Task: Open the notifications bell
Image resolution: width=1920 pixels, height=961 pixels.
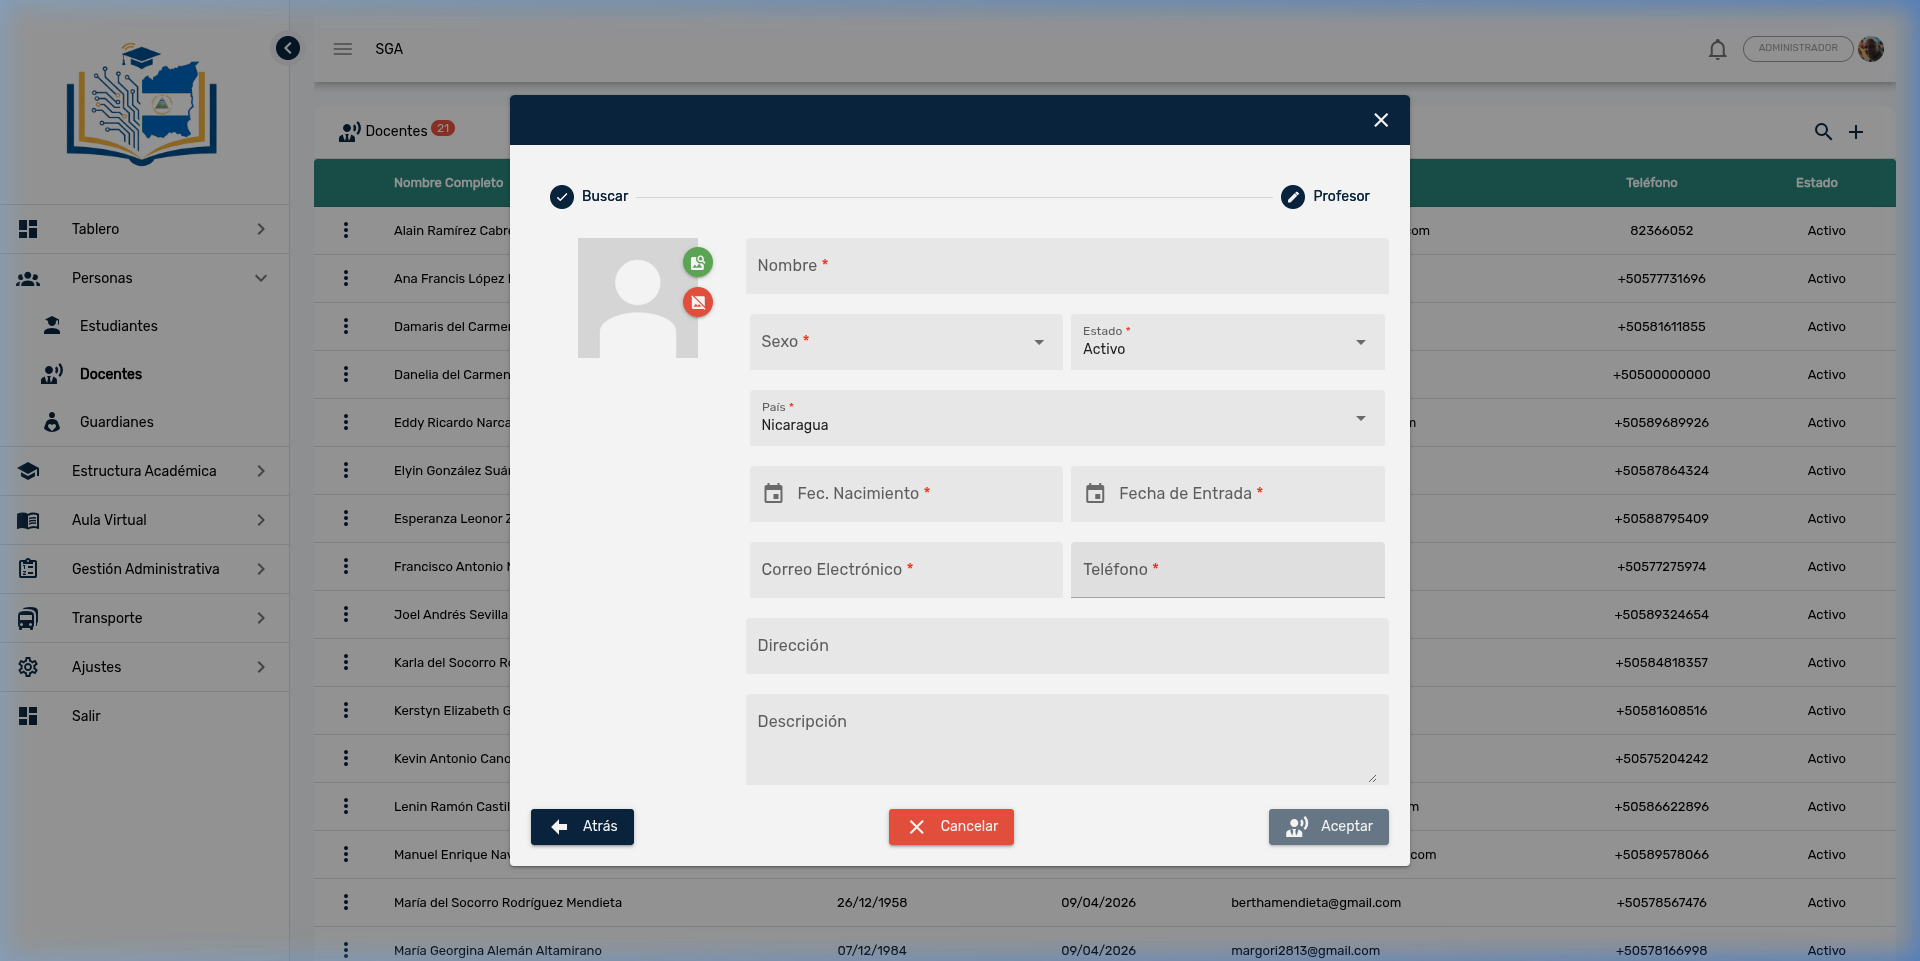Action: [1717, 49]
